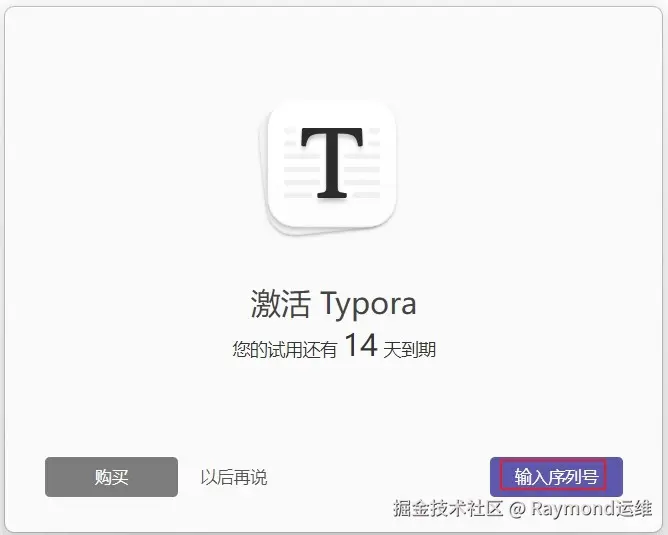Image resolution: width=668 pixels, height=535 pixels.
Task: Click the @ Raymond运维 watermark
Action: point(580,509)
